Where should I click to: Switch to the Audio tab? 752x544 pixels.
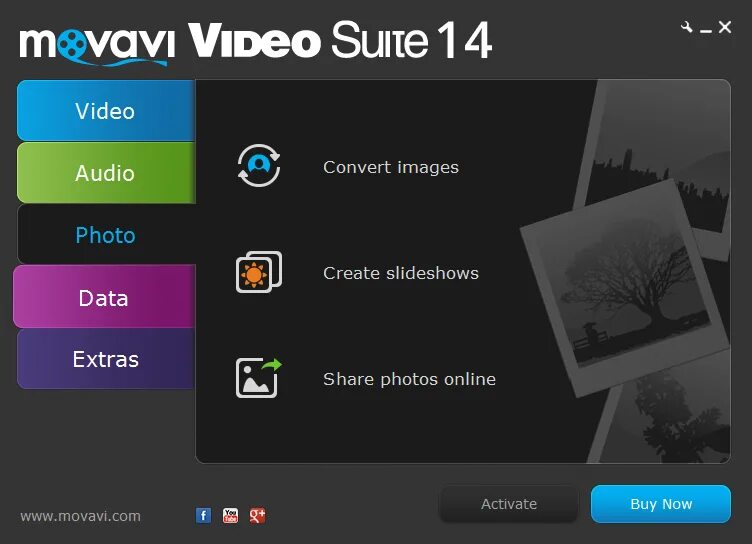coord(106,173)
